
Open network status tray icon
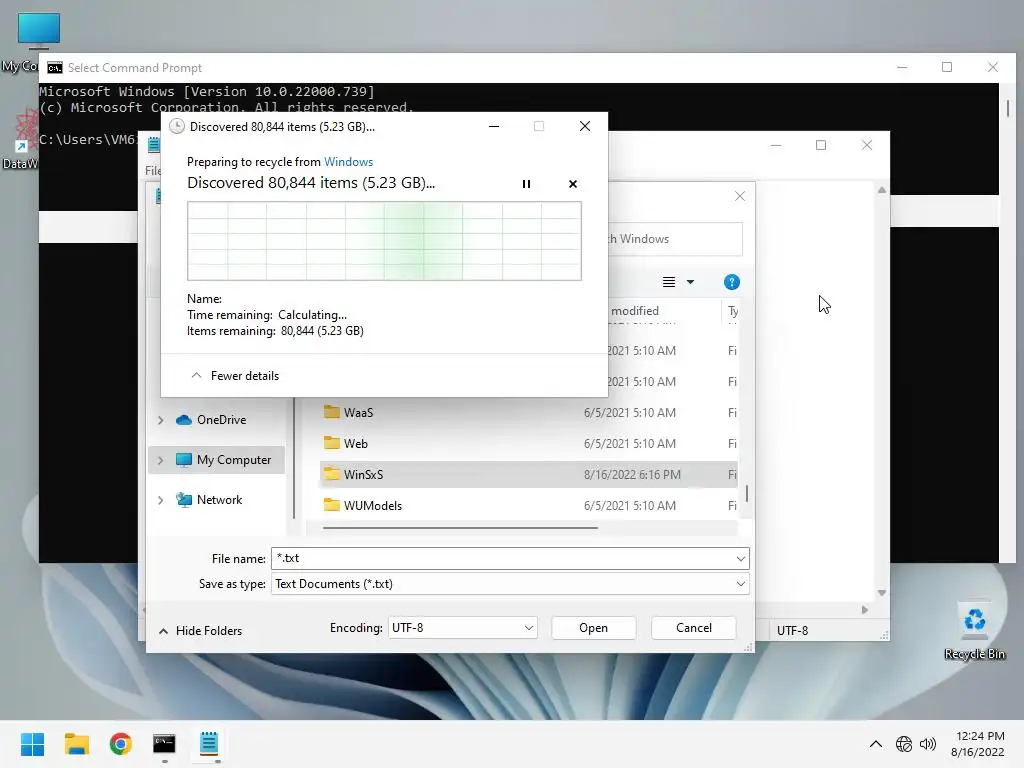[904, 744]
